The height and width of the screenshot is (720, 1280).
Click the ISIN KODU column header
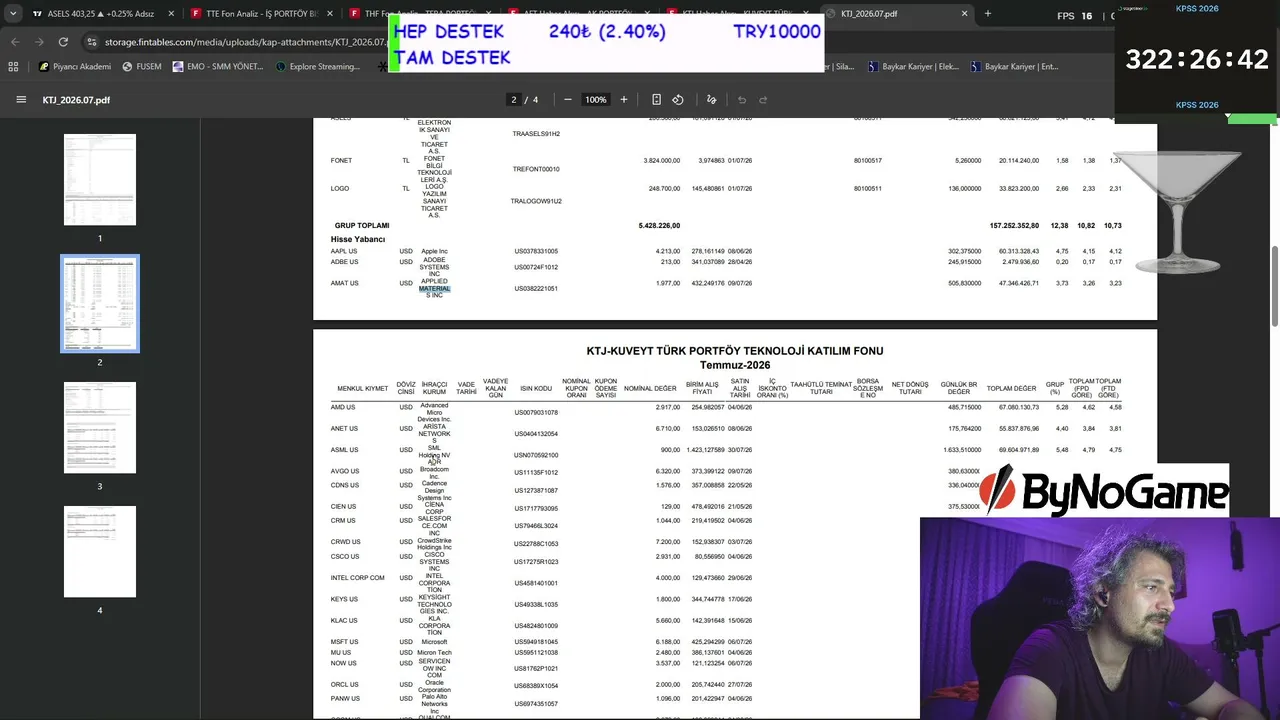536,389
